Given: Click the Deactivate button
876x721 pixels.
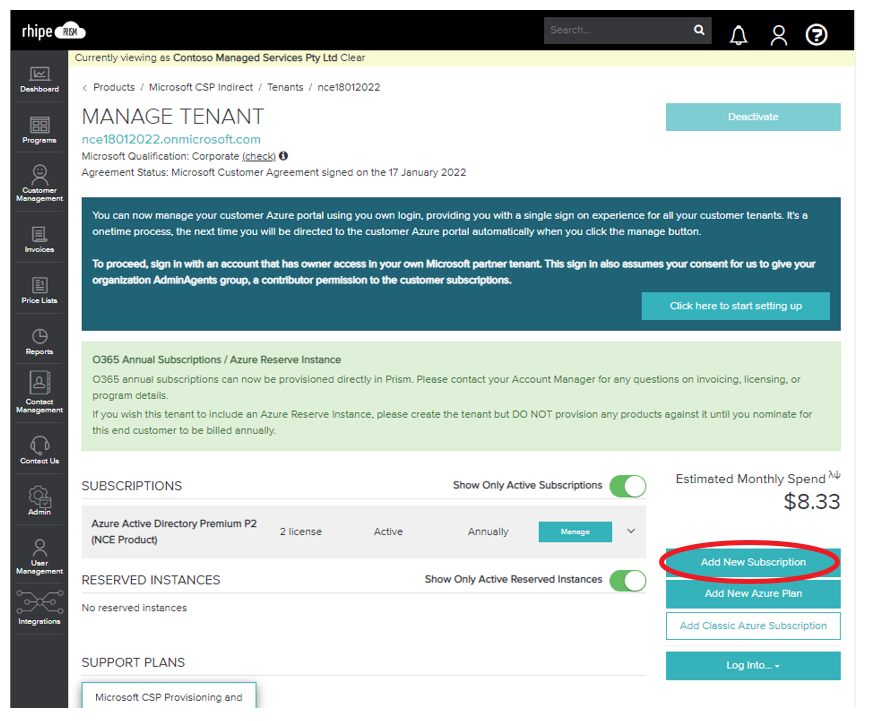Looking at the screenshot, I should pos(753,117).
